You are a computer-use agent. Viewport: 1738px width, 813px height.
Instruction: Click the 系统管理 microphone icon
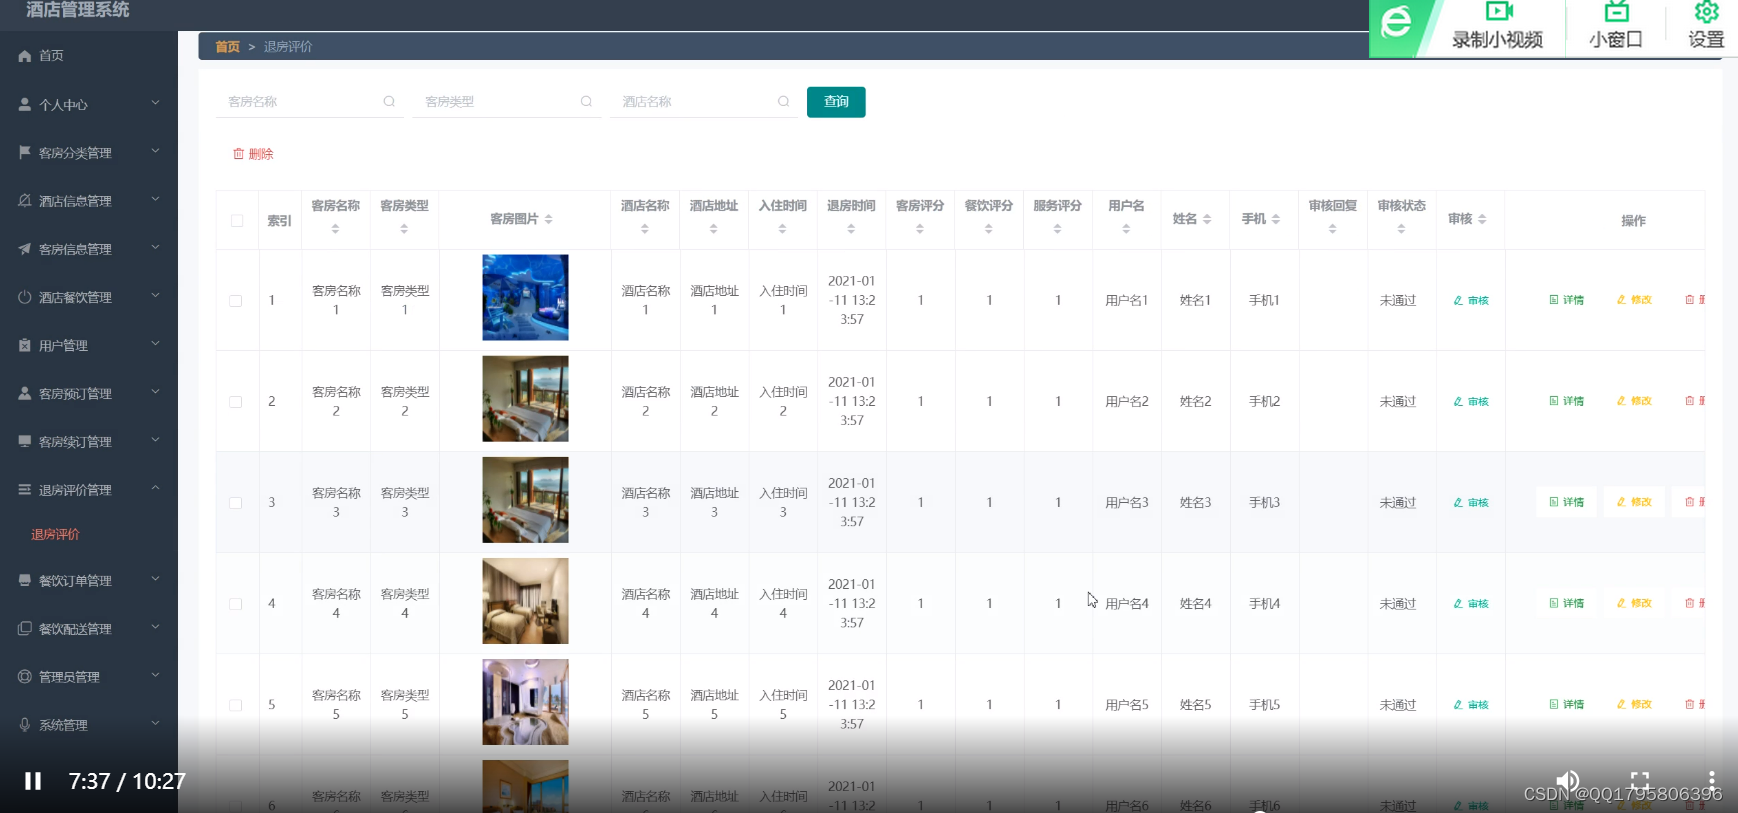25,725
